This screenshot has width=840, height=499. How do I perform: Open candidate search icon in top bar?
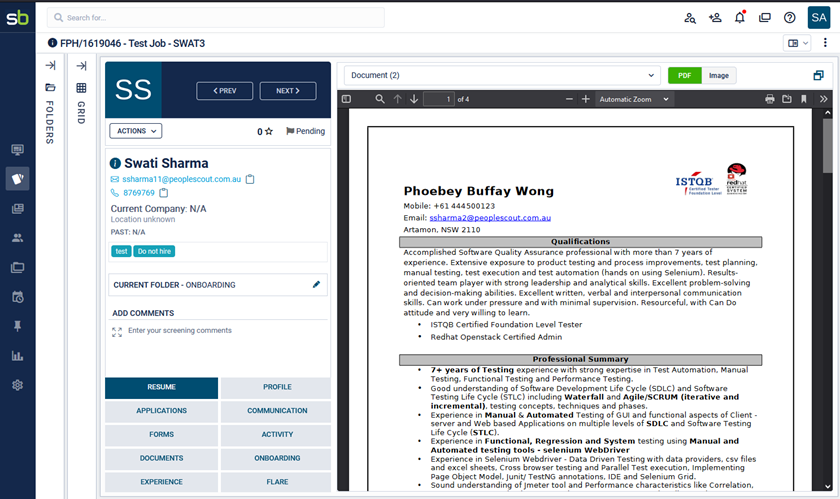[x=689, y=18]
